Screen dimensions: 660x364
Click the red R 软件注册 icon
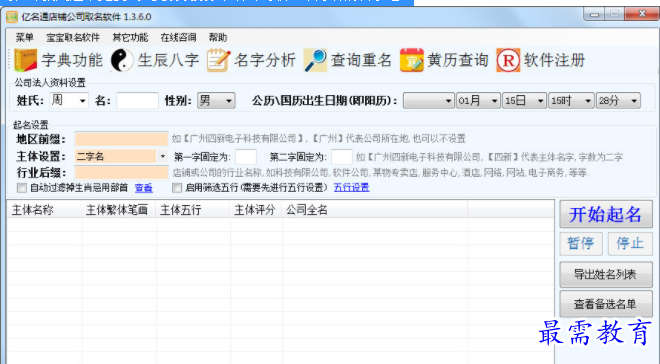[x=508, y=60]
